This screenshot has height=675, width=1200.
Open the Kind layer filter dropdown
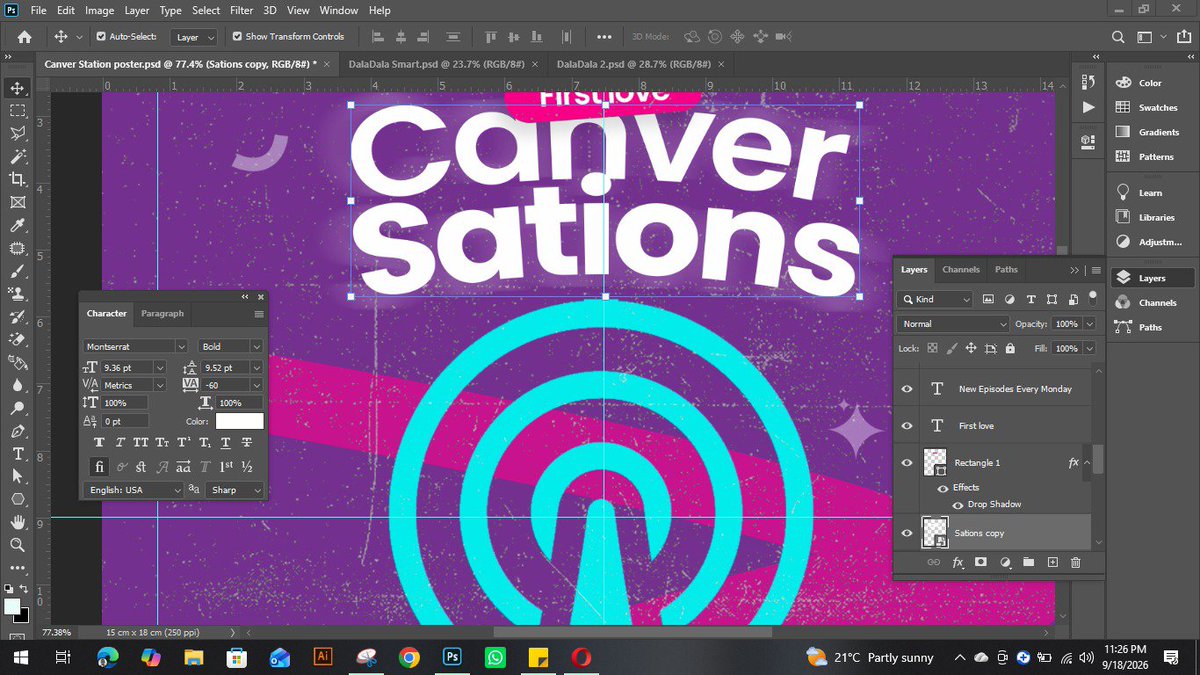[x=935, y=299]
